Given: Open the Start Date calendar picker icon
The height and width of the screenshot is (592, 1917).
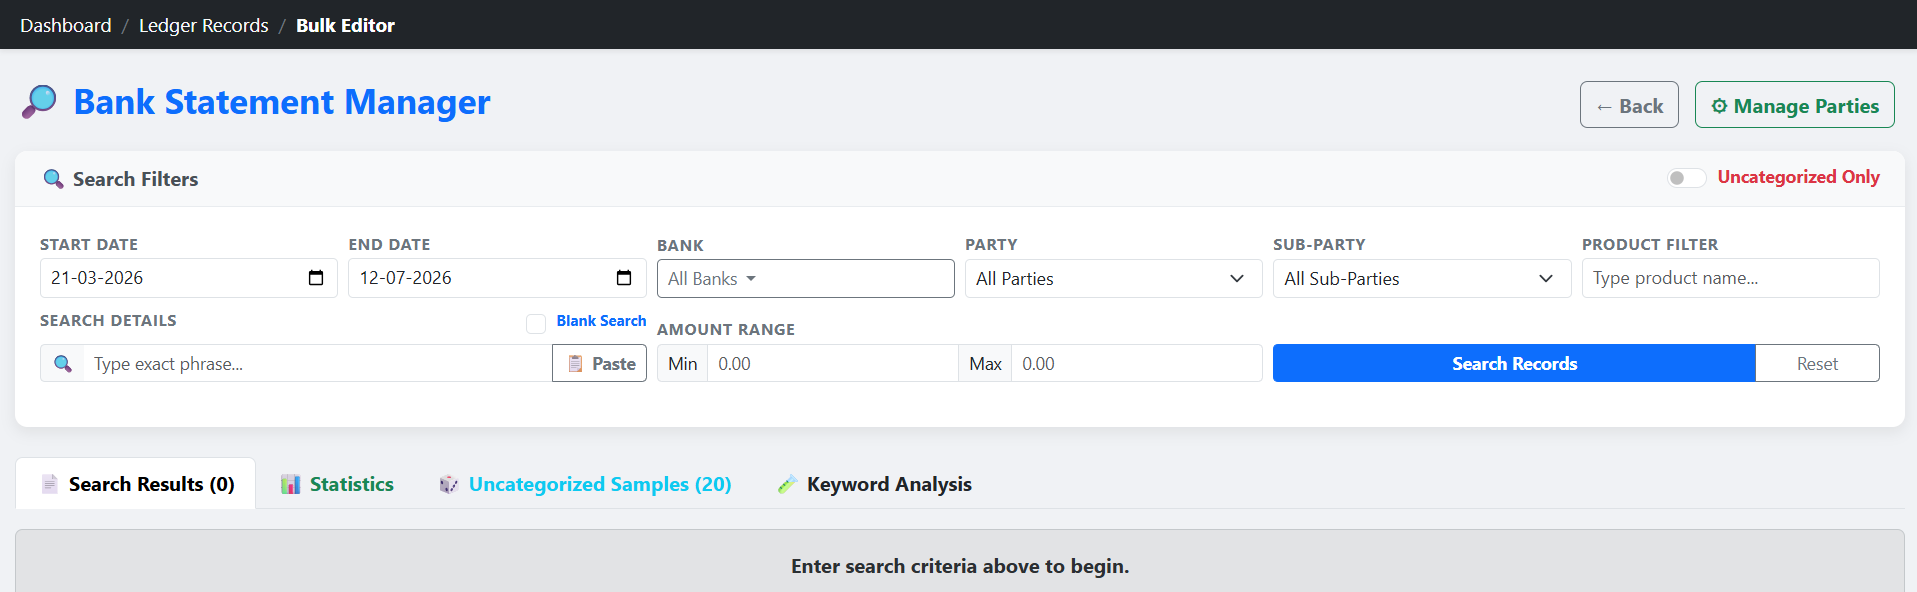Looking at the screenshot, I should click(x=316, y=278).
